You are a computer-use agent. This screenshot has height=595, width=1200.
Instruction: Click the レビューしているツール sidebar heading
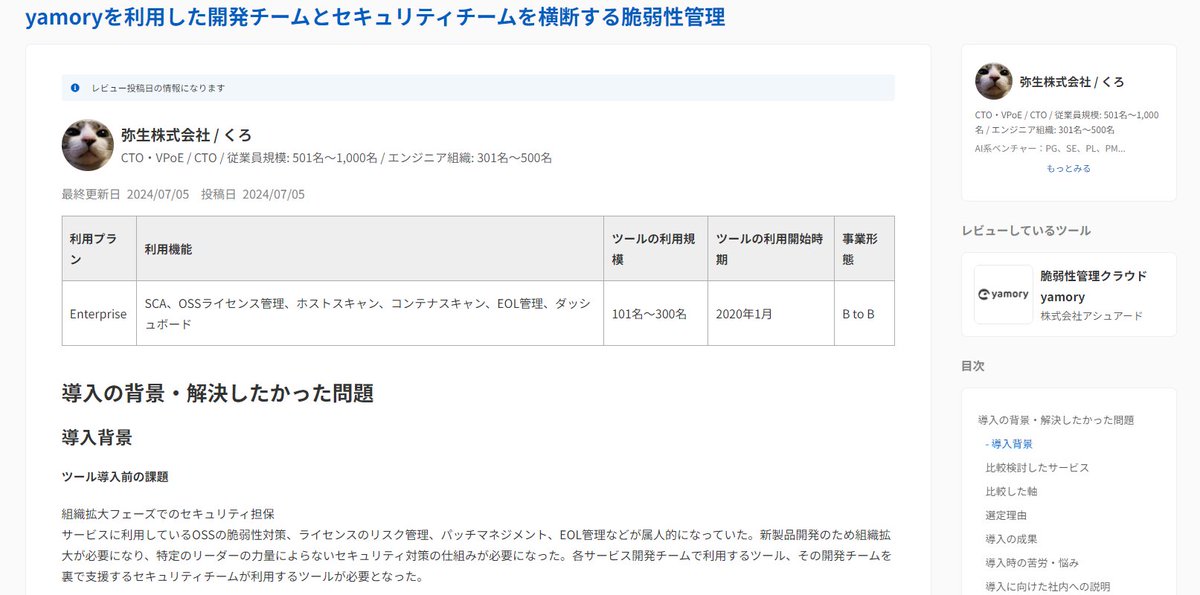(x=1026, y=231)
